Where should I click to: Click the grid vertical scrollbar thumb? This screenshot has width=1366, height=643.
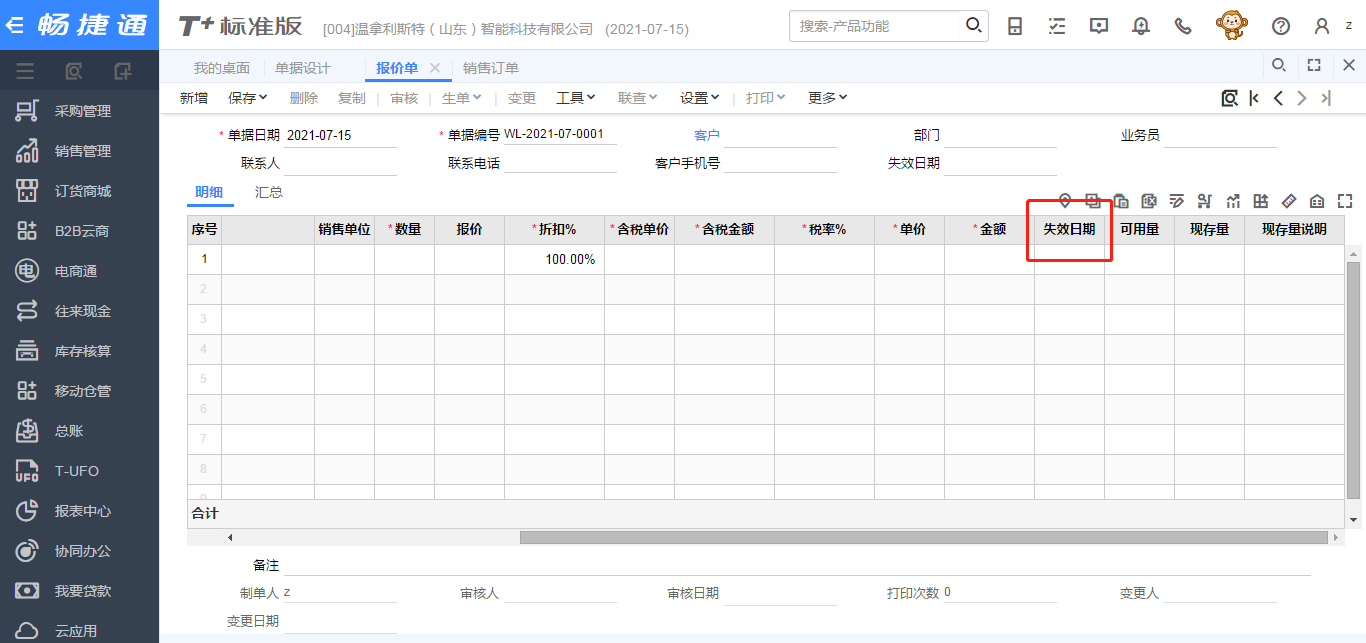(1354, 380)
